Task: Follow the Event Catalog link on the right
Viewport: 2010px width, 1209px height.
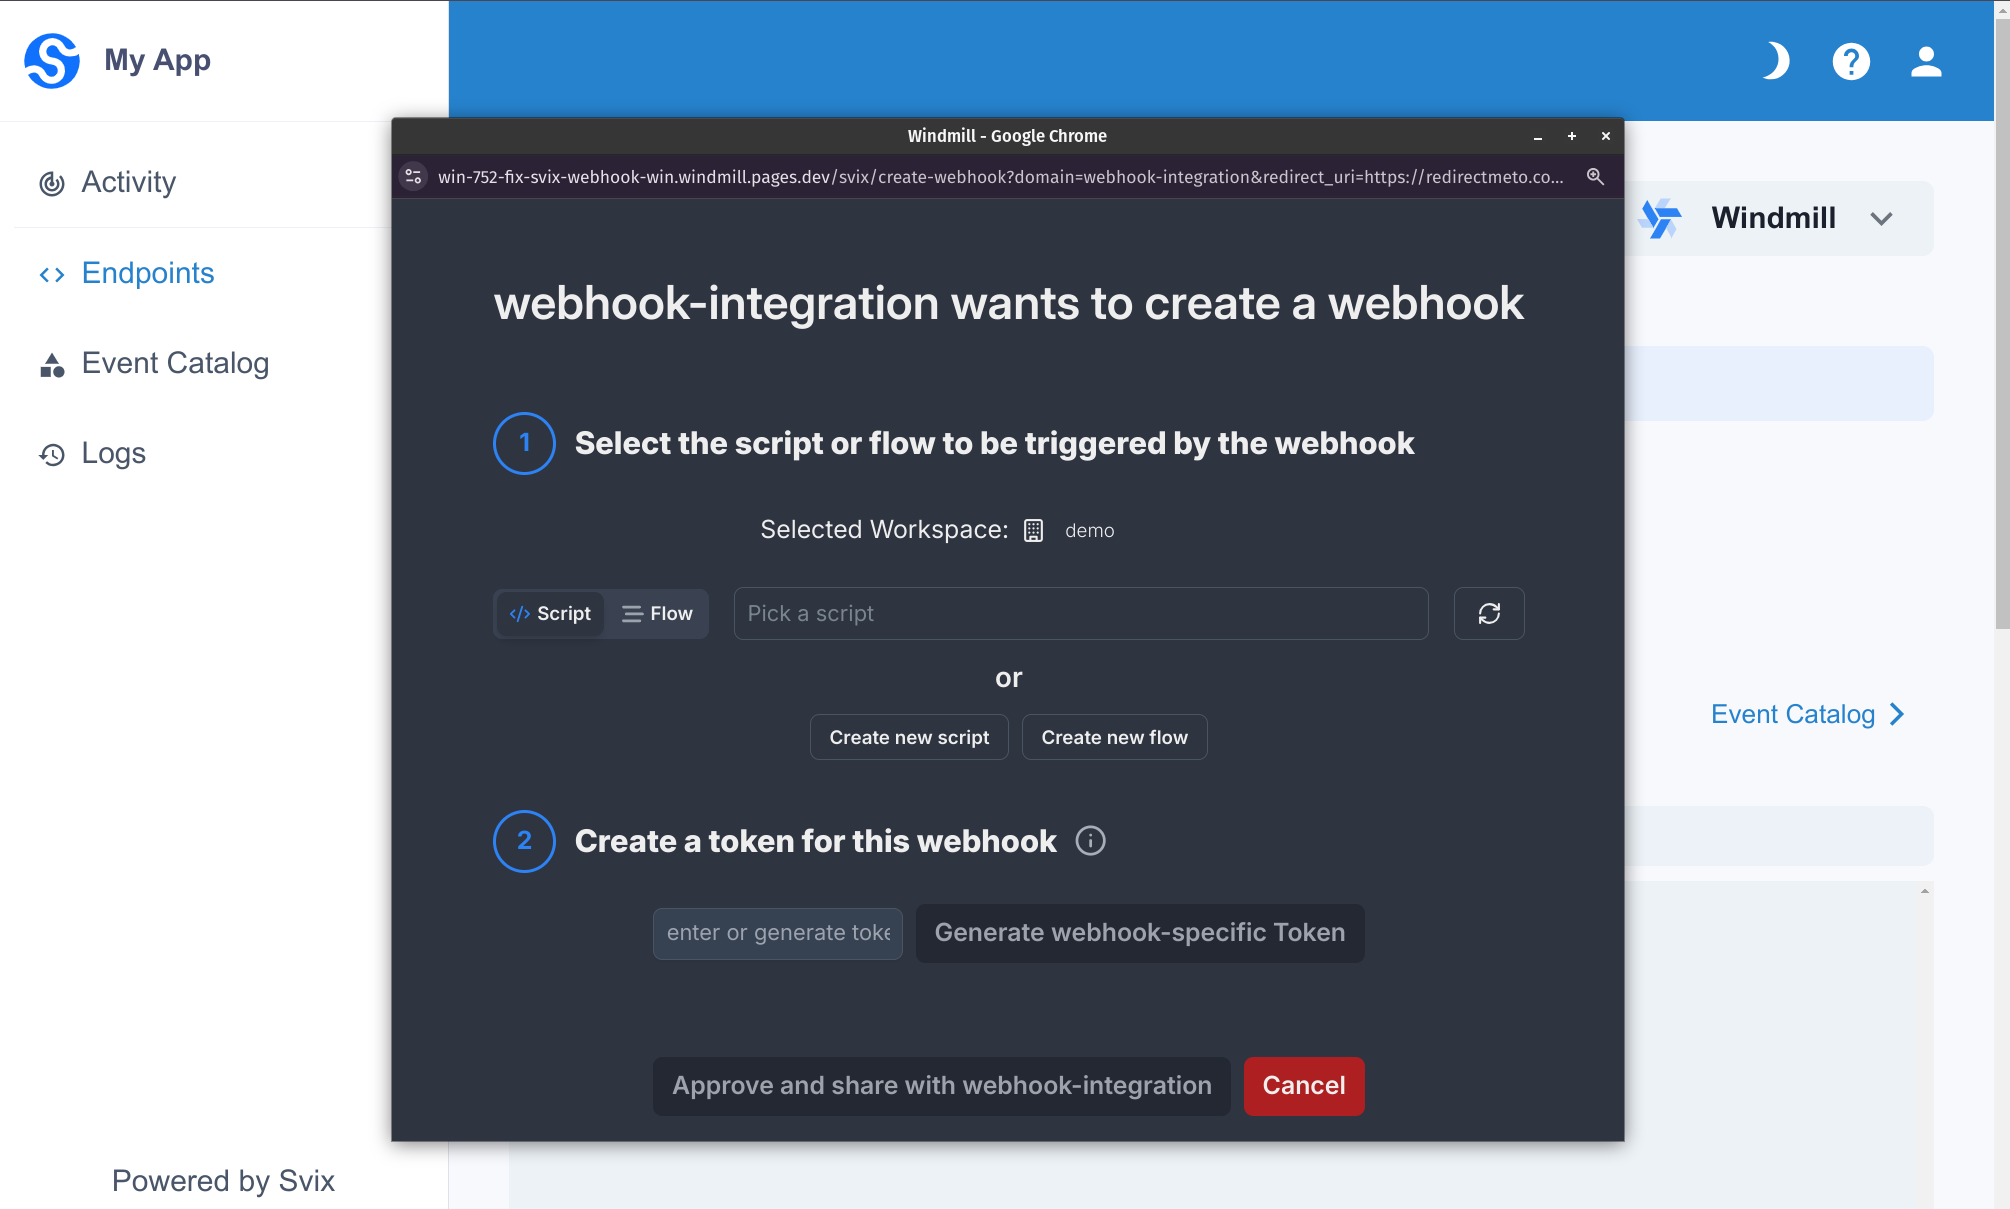Action: click(x=1793, y=714)
